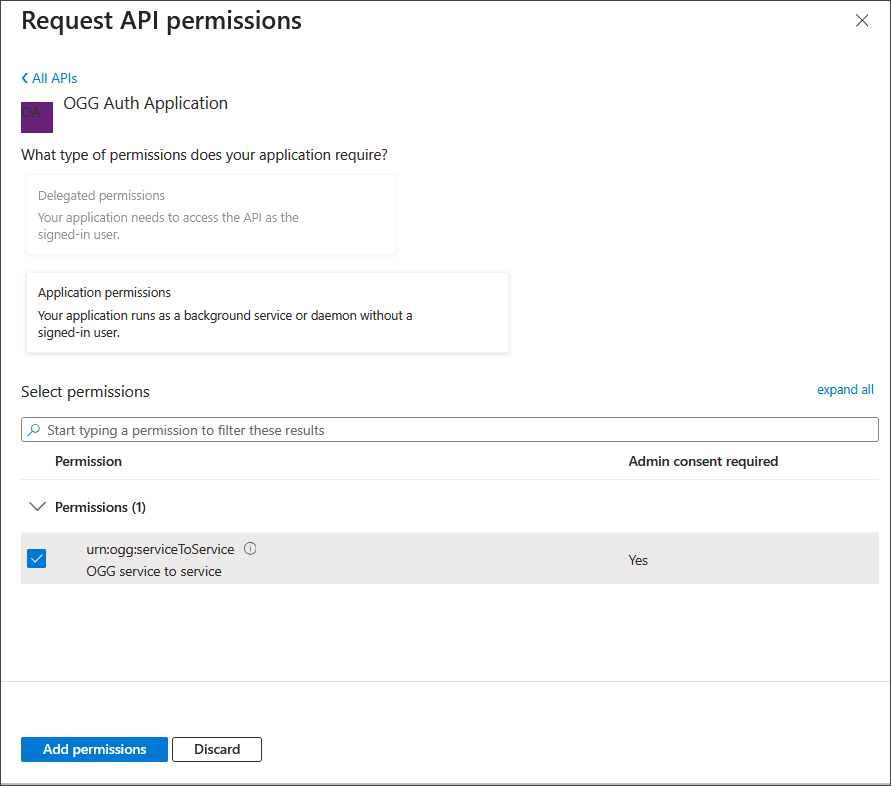Expand all permission groups via expand all
891x786 pixels.
845,389
